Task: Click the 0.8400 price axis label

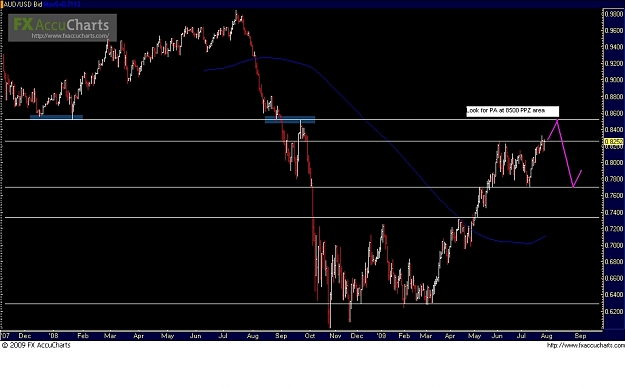Action: point(614,130)
